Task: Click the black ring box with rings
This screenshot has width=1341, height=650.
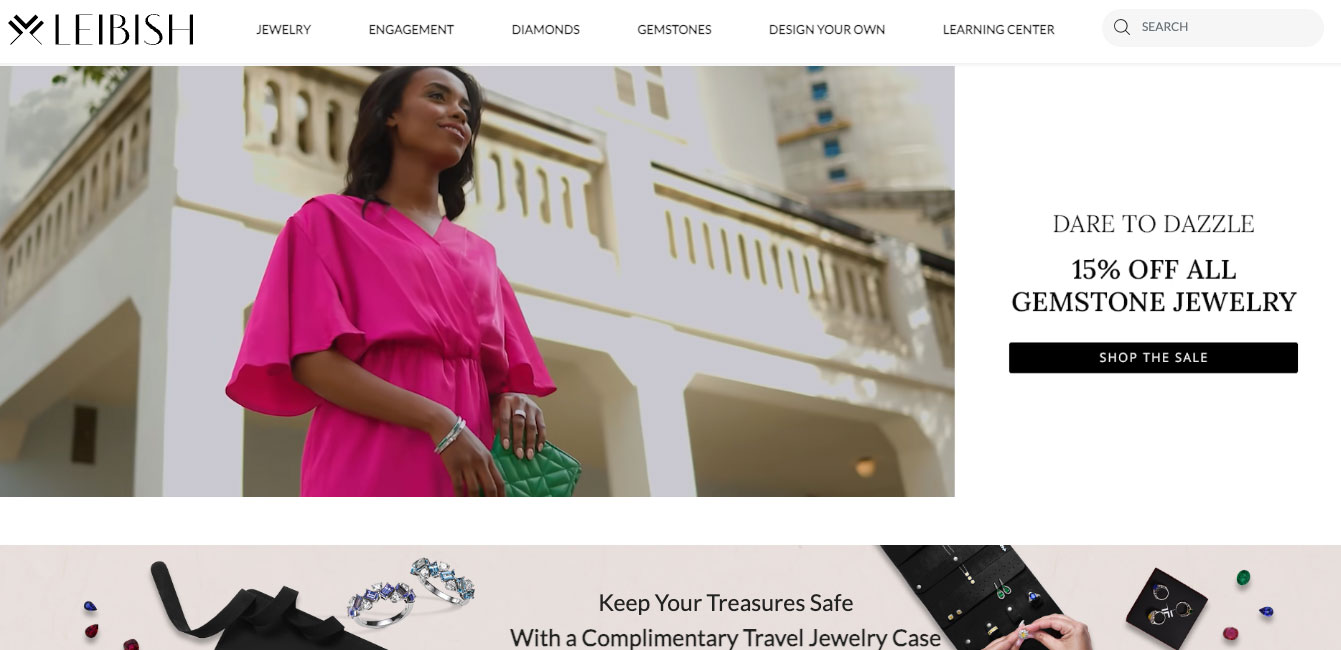Action: pos(1166,603)
